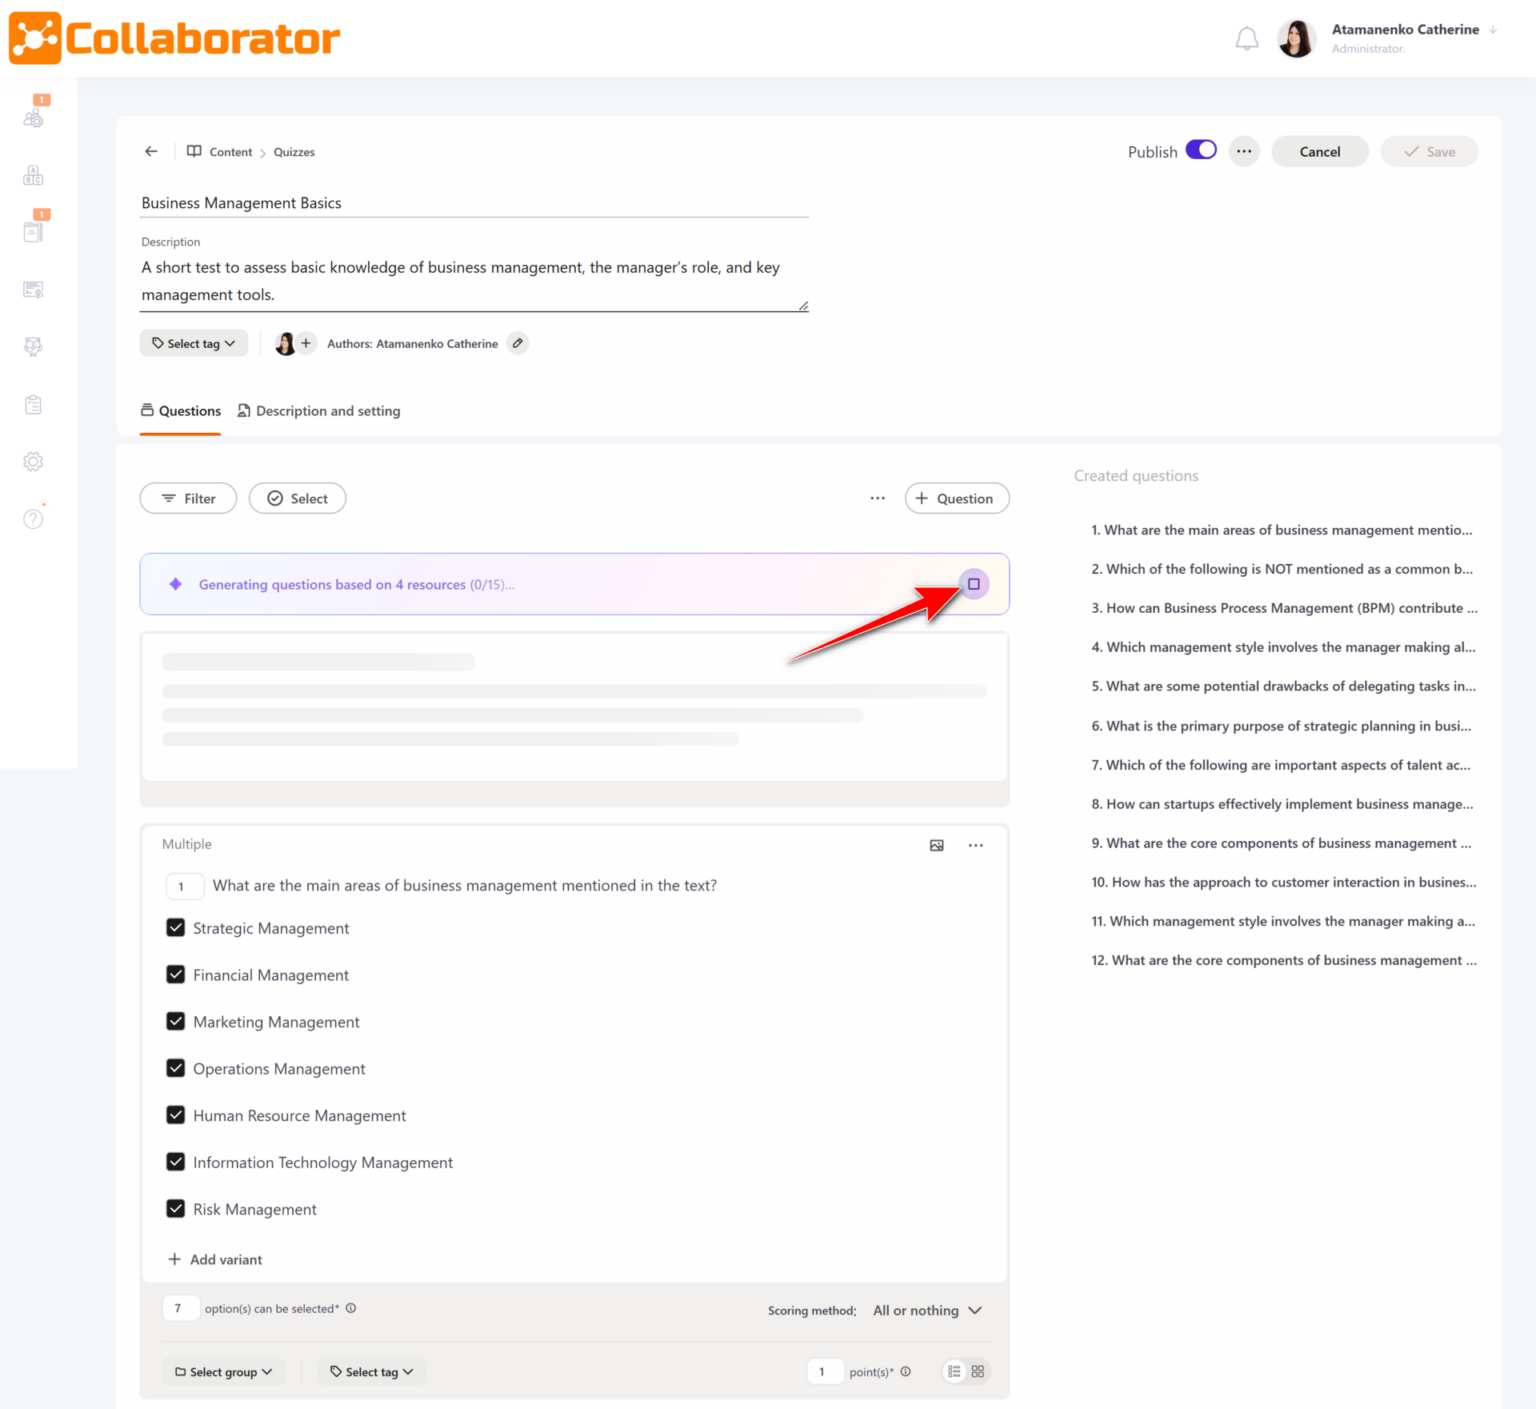Expand user menu arrow beside Atamanenko Catherine
This screenshot has height=1409, width=1536.
click(x=1493, y=30)
